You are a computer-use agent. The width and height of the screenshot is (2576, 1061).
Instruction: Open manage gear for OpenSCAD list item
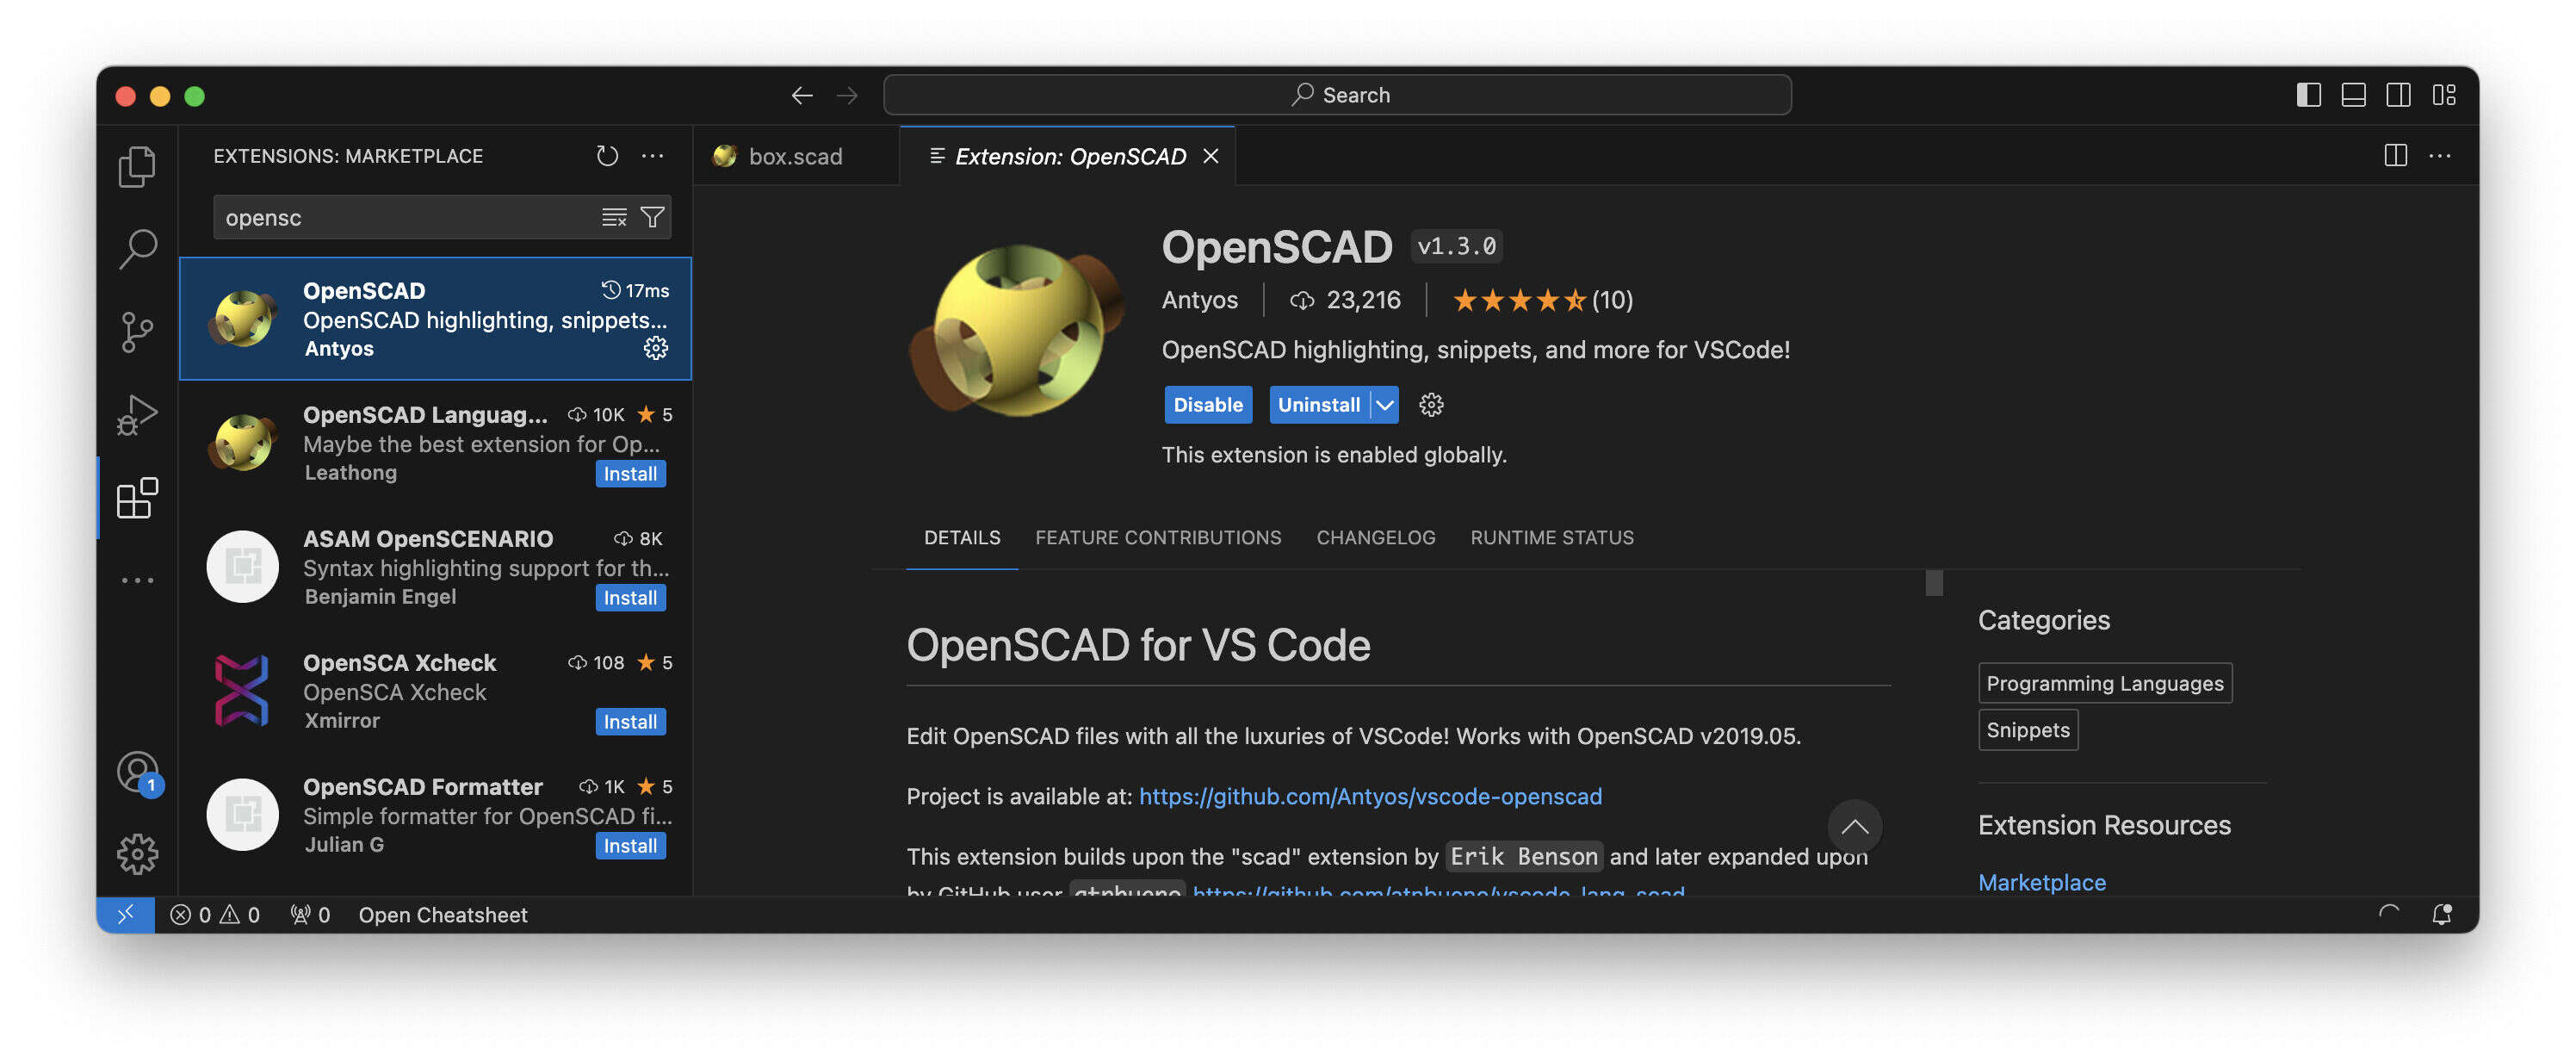[x=655, y=348]
